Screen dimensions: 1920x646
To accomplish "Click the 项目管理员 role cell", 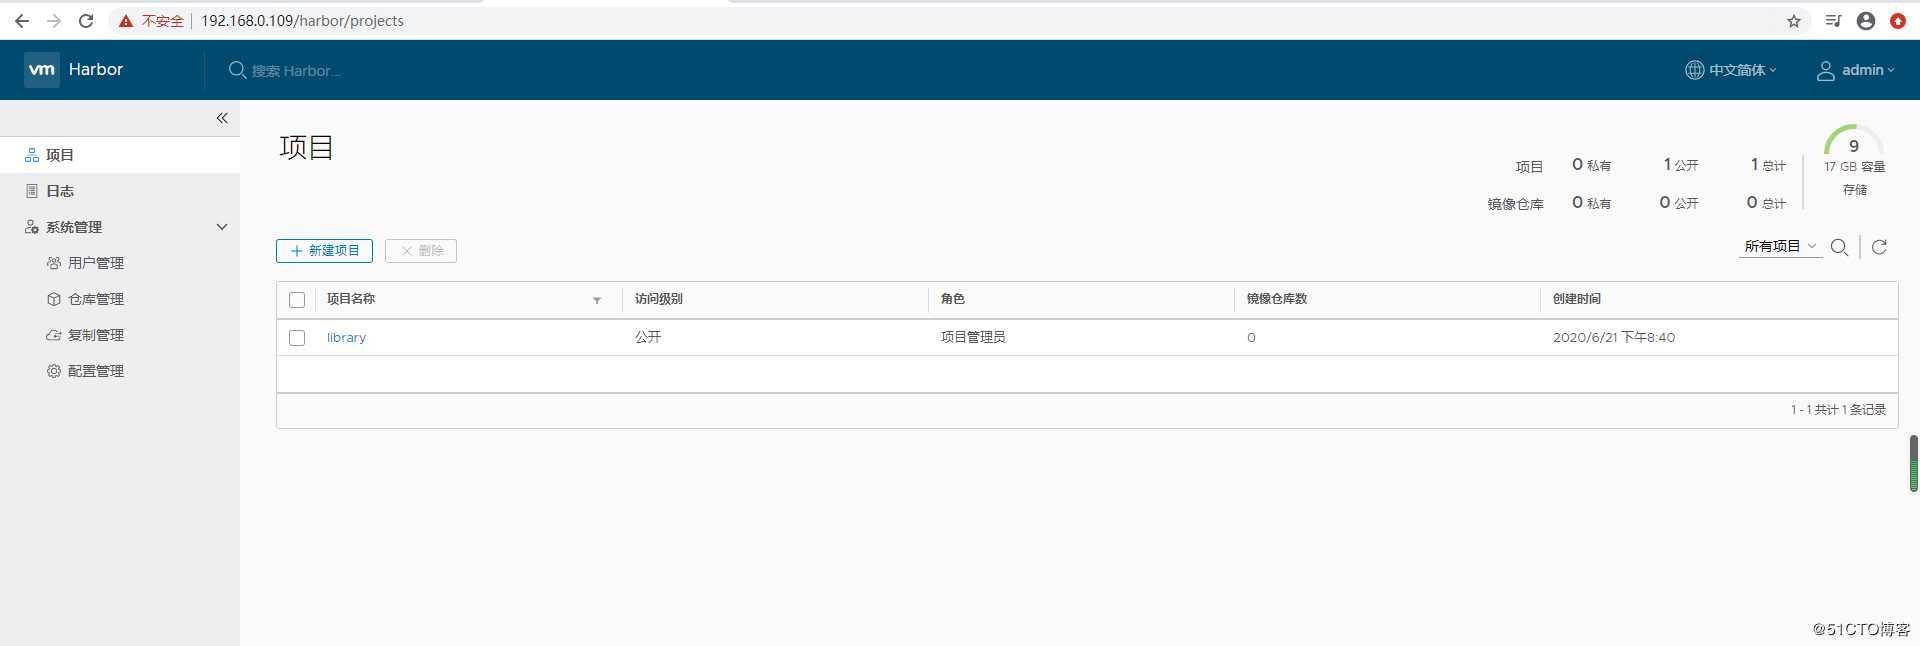I will [973, 338].
